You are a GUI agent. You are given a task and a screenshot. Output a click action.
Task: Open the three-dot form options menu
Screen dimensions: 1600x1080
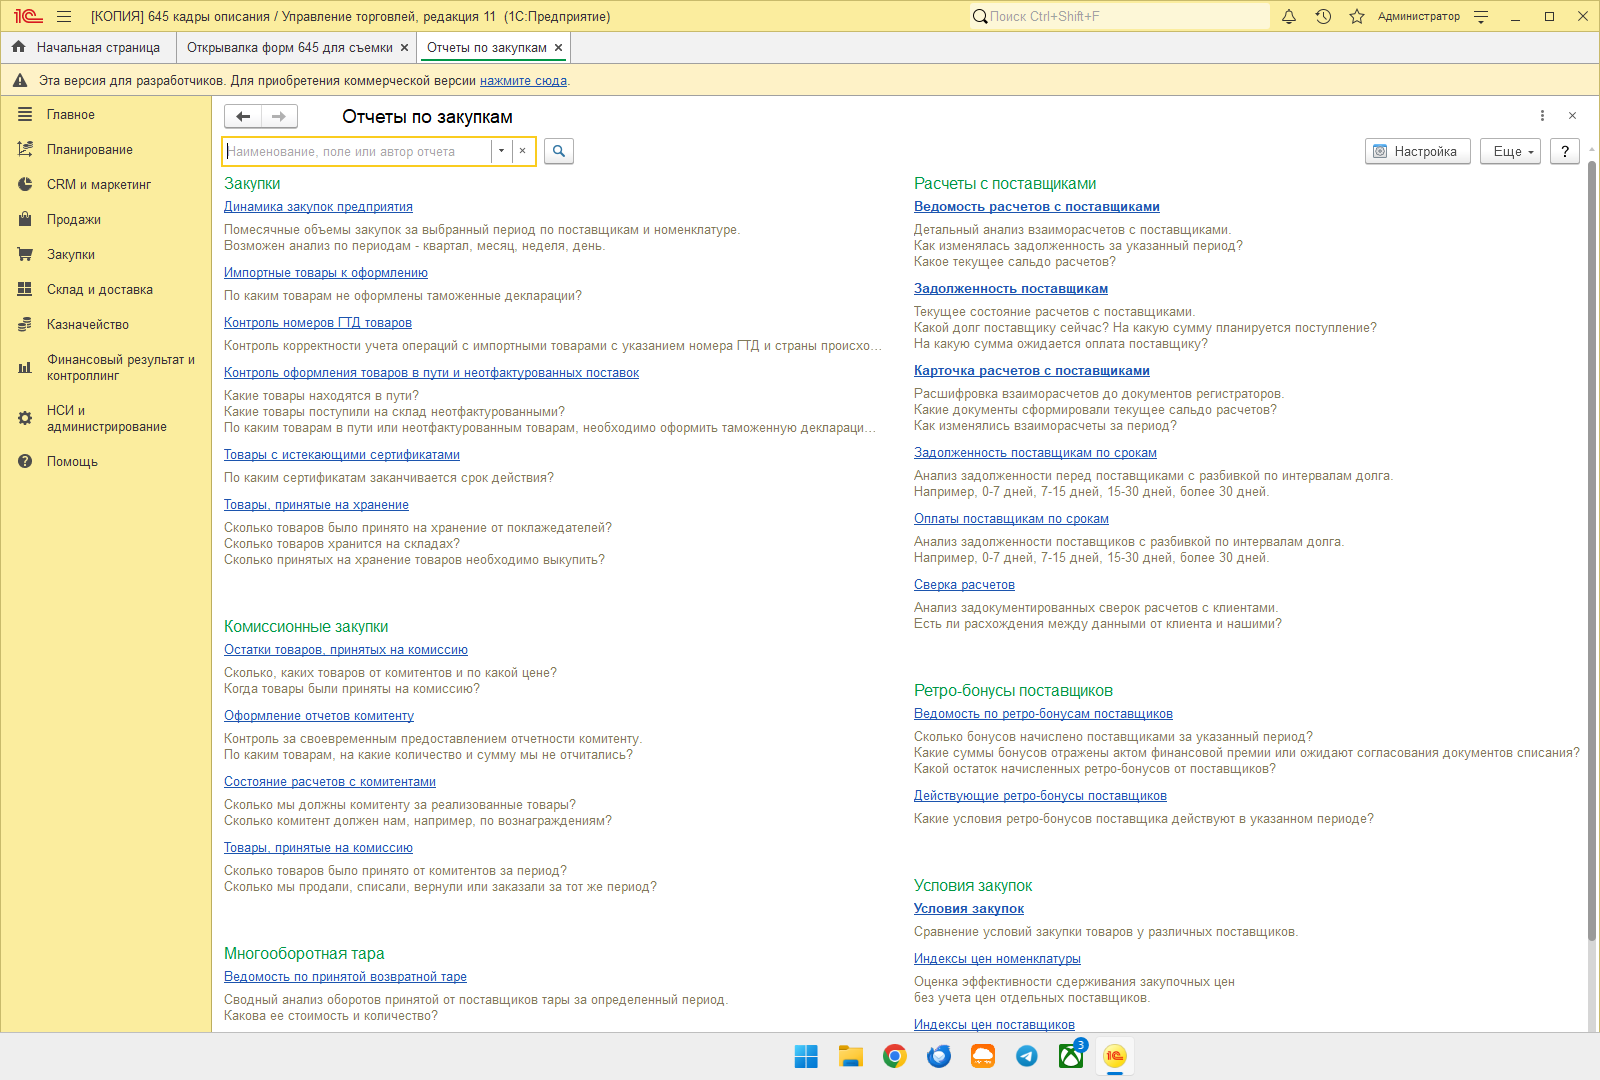[x=1542, y=116]
